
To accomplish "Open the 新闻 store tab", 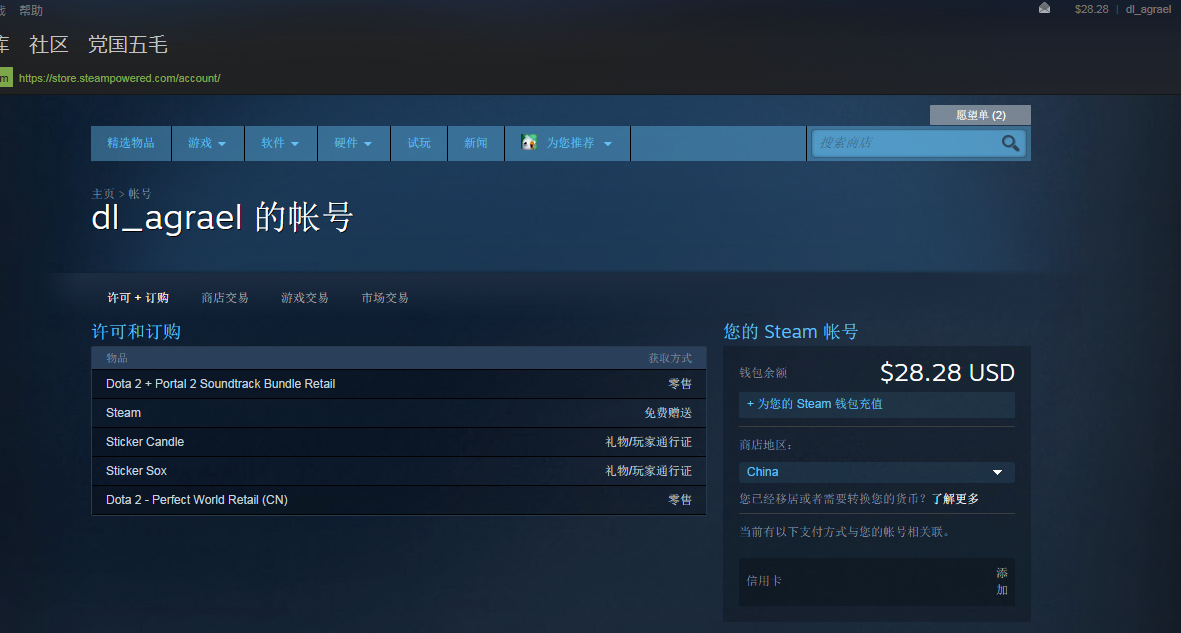I will click(476, 143).
